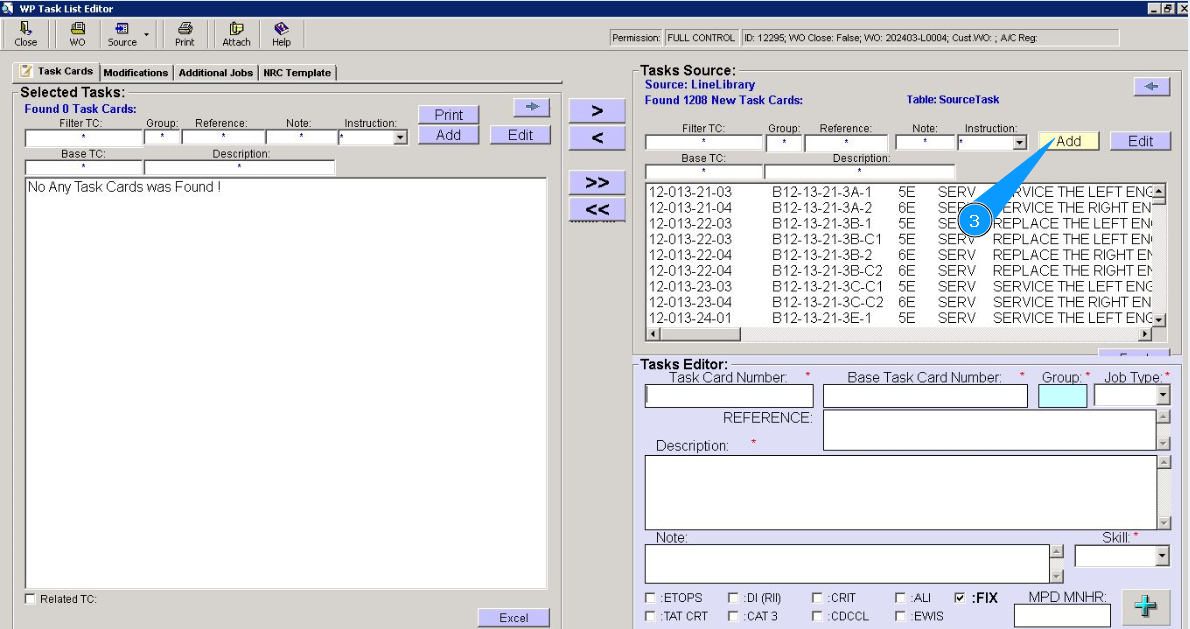Click the horizontal scrollbar of the source task list
1190x629 pixels.
point(900,334)
